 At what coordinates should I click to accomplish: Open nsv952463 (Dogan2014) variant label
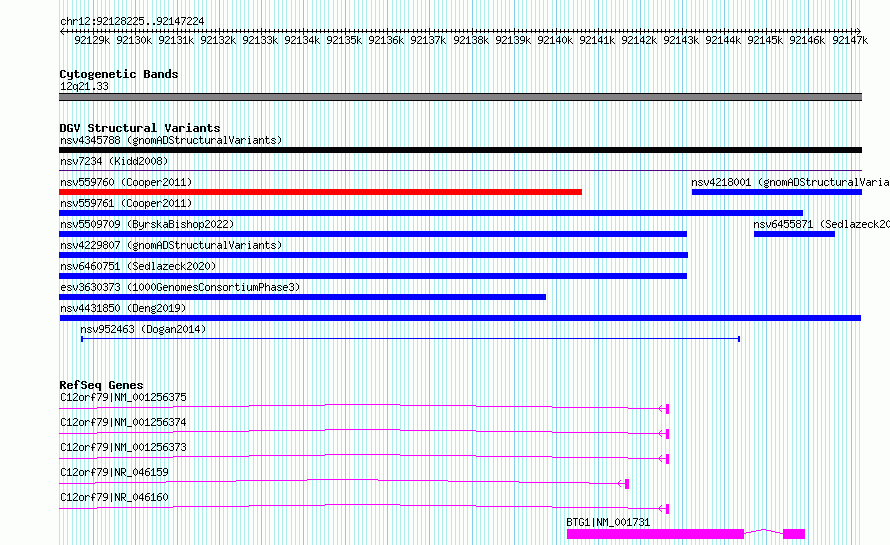pyautogui.click(x=143, y=329)
